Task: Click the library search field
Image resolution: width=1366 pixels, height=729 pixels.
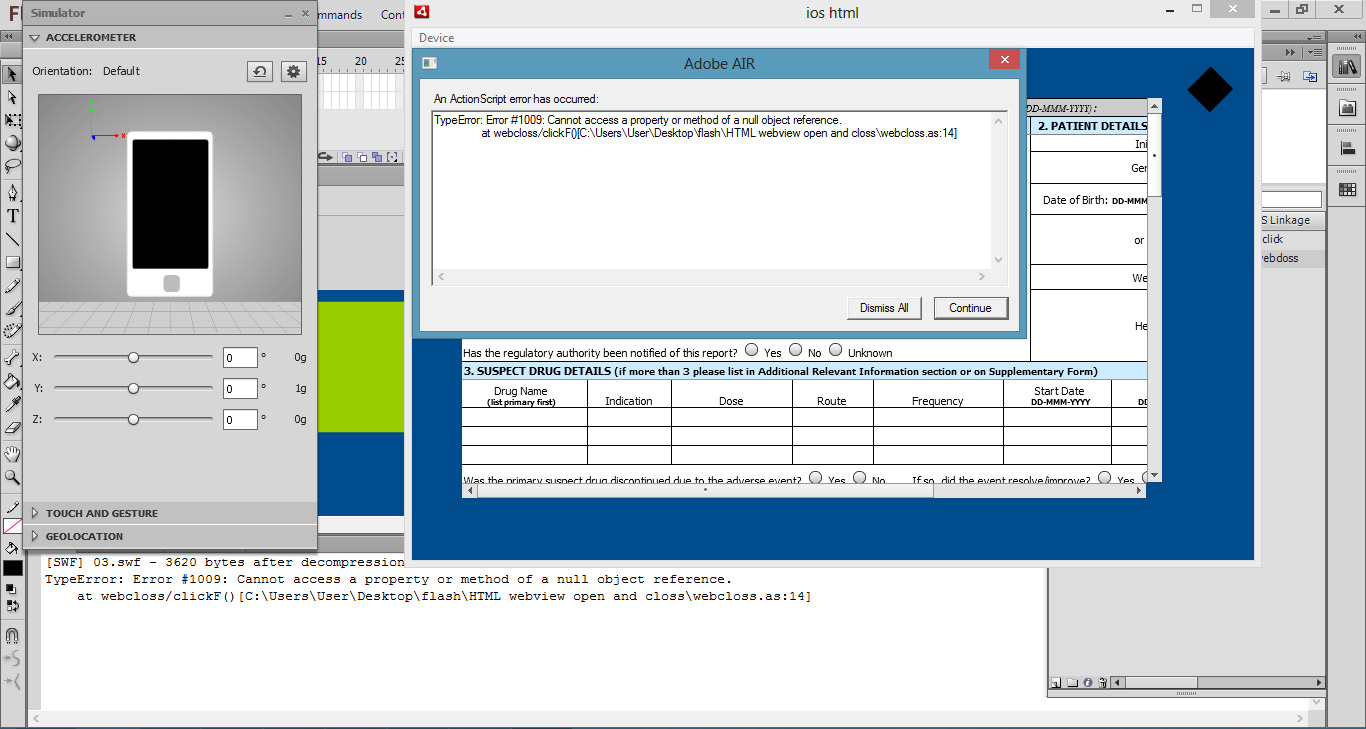Action: [x=1292, y=200]
